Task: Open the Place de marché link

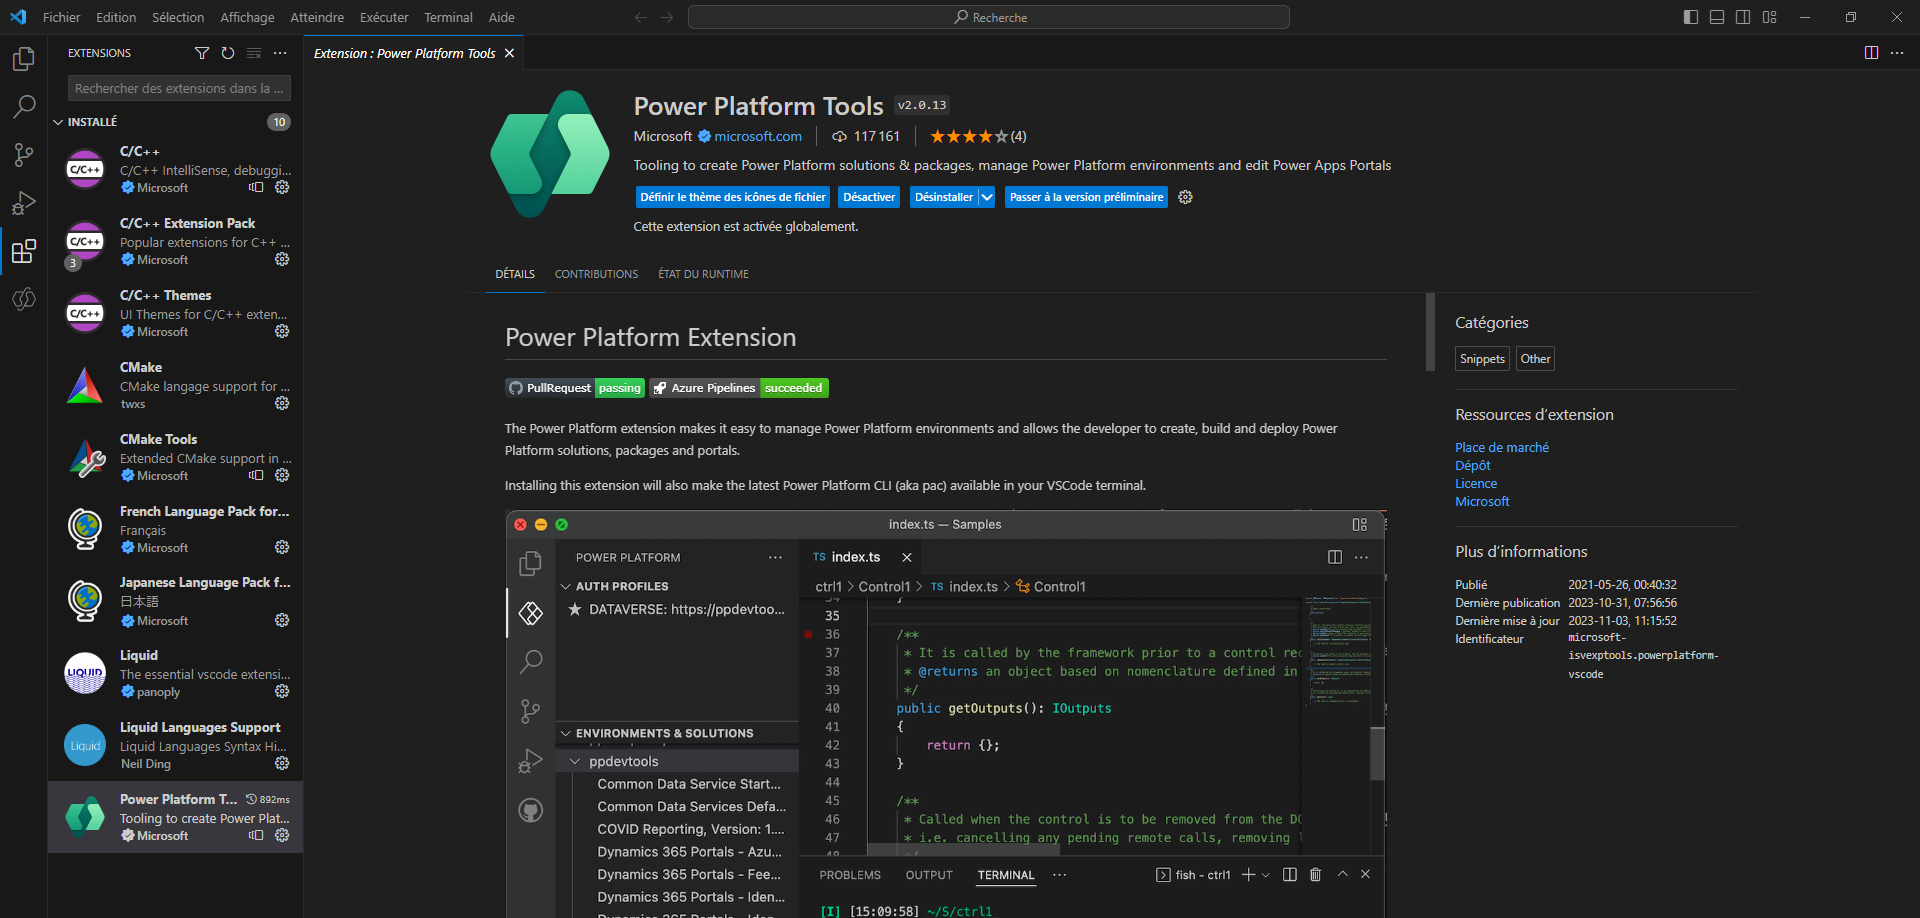Action: (x=1501, y=447)
